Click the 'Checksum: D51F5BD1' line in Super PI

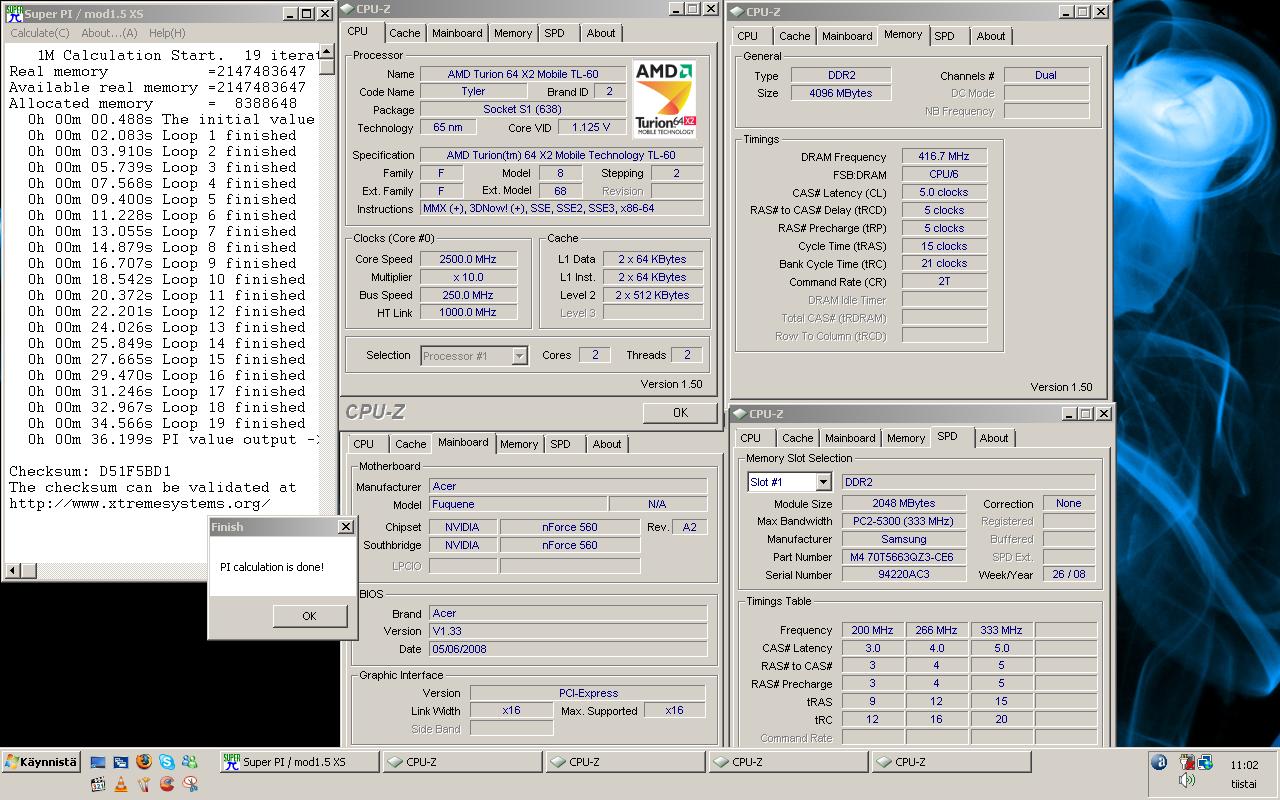click(x=90, y=471)
